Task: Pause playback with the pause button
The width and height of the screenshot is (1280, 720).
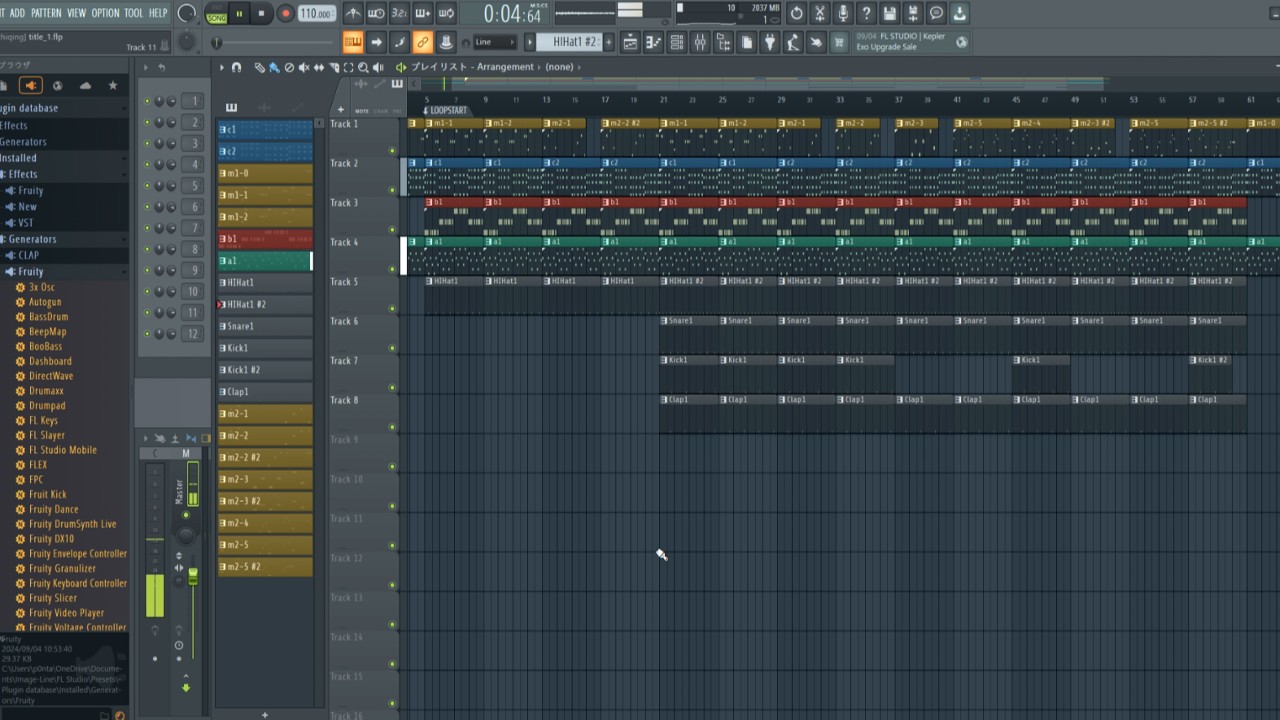Action: coord(239,14)
